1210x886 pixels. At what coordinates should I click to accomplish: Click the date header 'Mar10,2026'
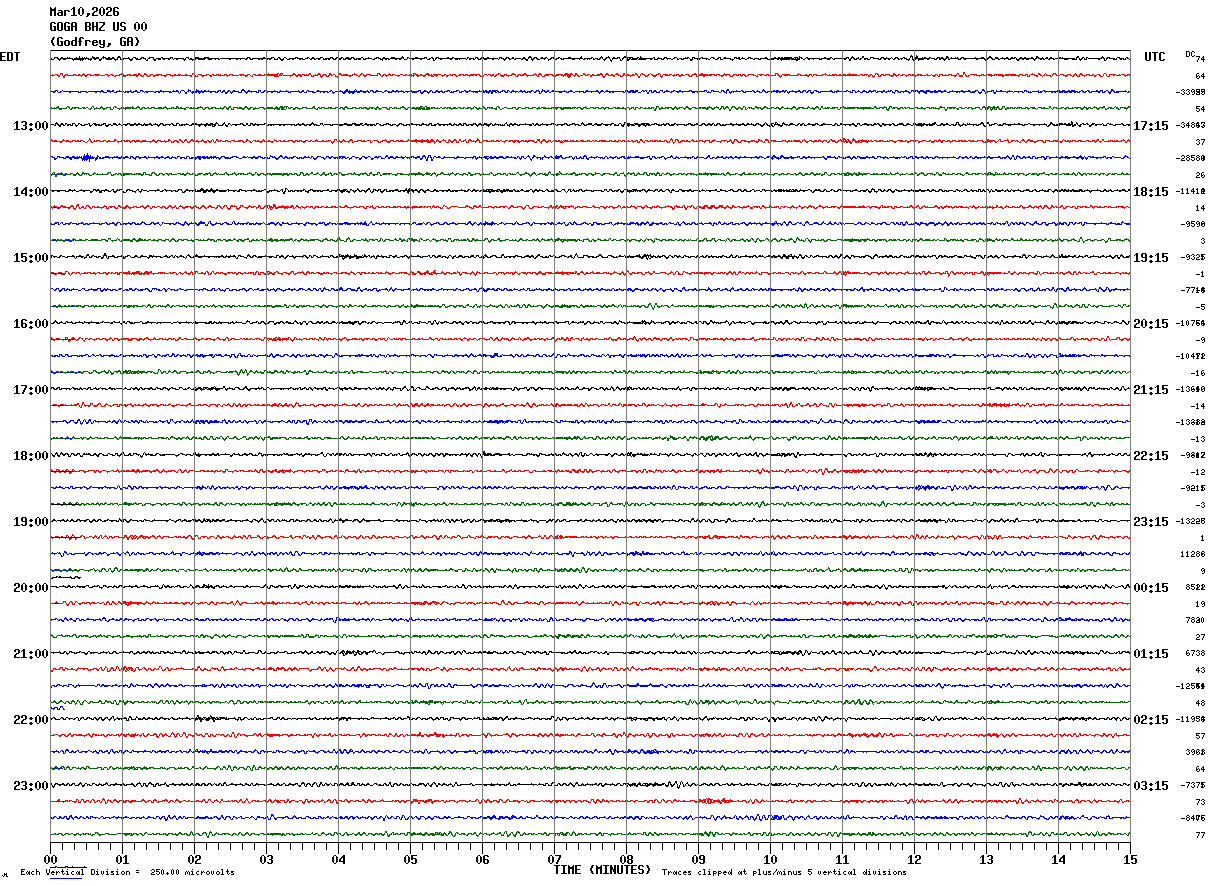click(x=84, y=12)
